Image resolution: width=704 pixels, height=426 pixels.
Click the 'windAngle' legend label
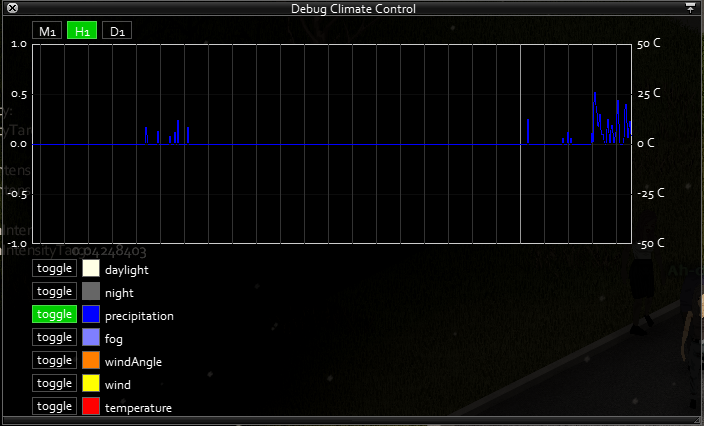(x=133, y=362)
